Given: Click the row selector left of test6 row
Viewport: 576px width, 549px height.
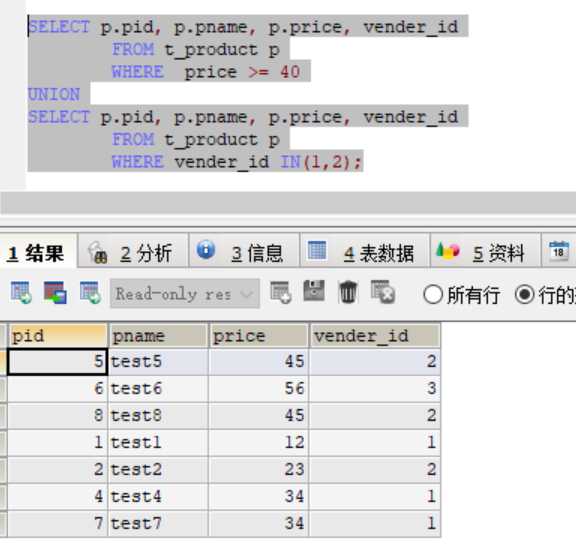Looking at the screenshot, I should tap(3, 389).
